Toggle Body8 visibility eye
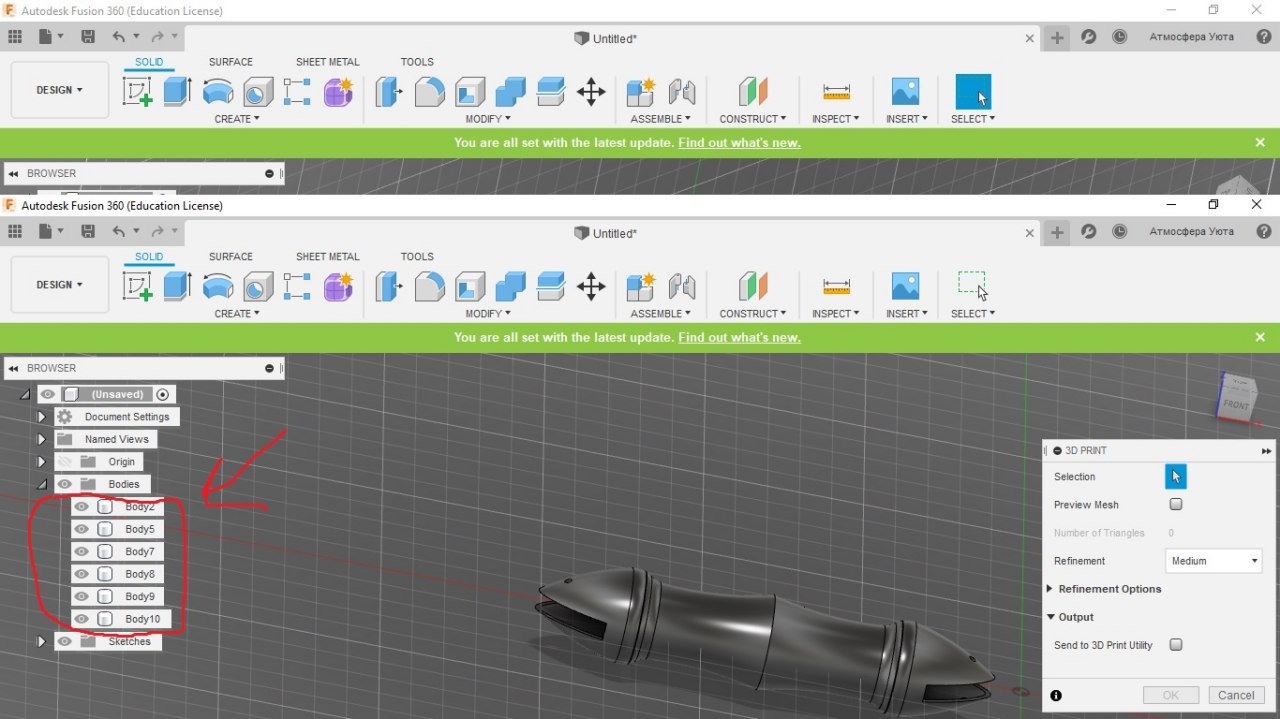 tap(82, 574)
